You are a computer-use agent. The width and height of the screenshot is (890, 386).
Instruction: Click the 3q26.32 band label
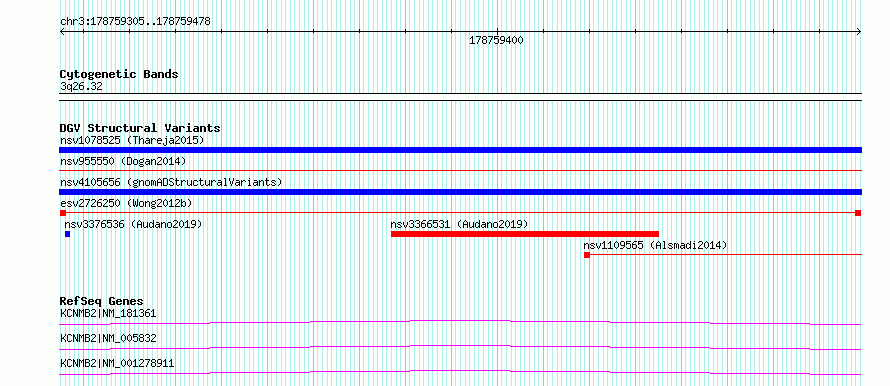(x=81, y=87)
